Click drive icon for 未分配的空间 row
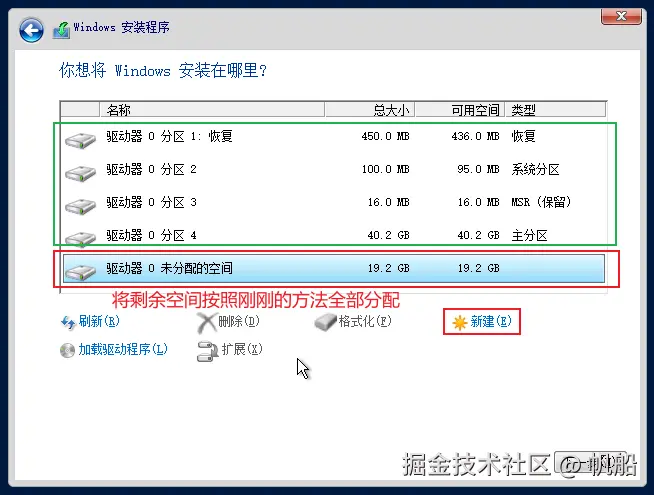 [x=80, y=272]
